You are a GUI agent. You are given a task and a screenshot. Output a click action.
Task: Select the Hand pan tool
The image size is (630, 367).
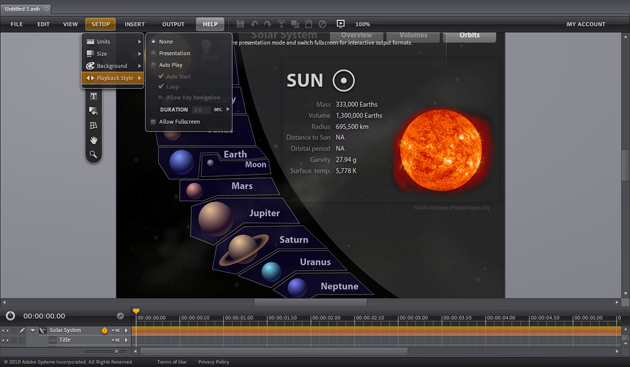point(93,140)
